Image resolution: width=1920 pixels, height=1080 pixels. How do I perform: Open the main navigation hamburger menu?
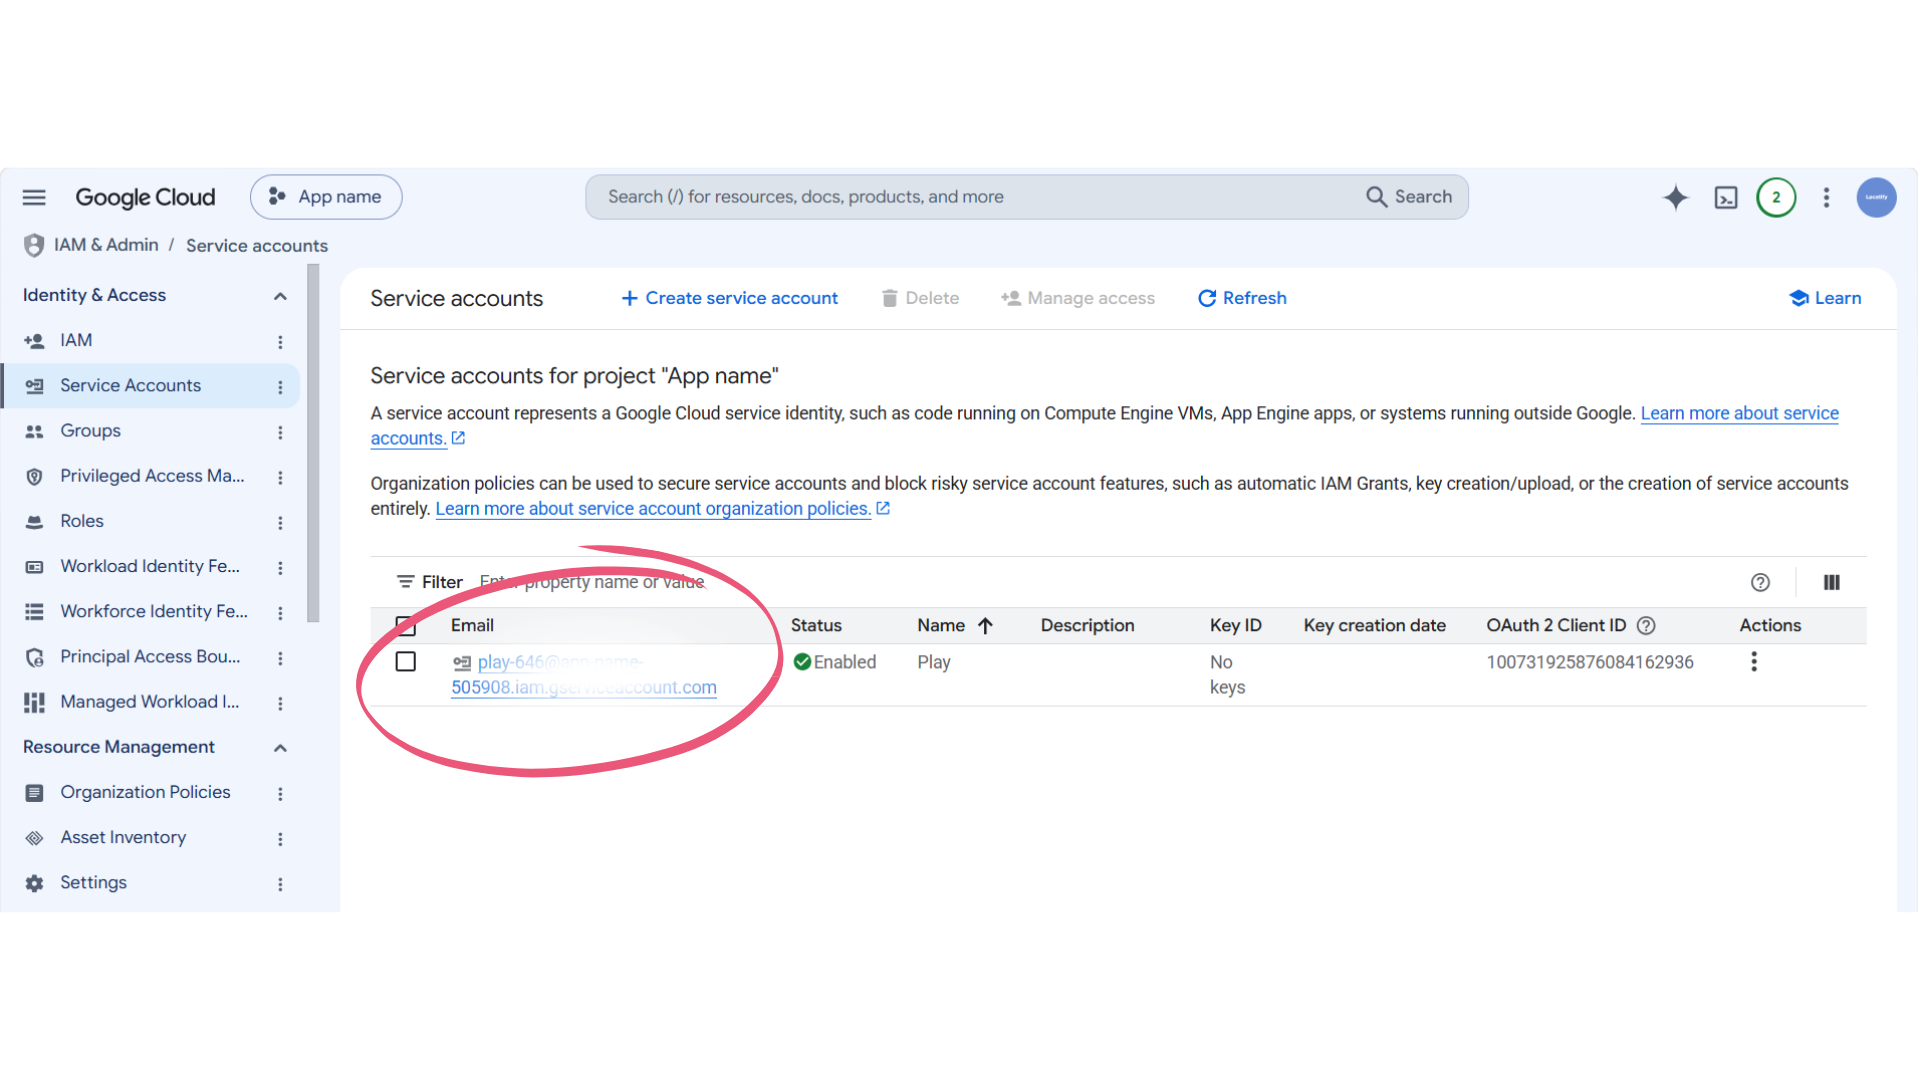click(x=34, y=197)
